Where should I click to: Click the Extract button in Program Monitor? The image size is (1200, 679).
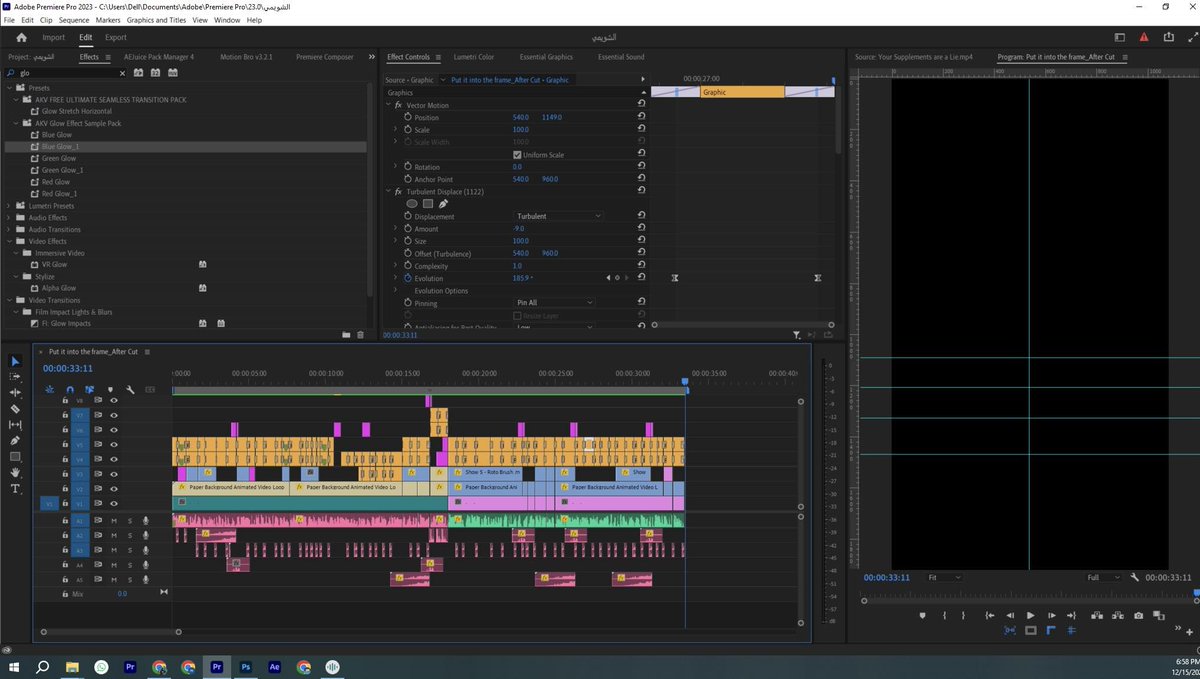click(x=1116, y=616)
